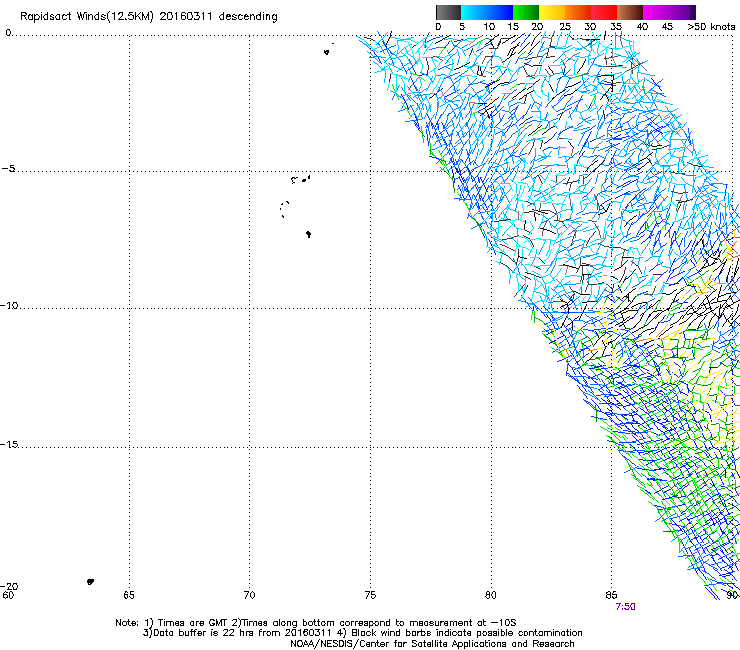Click the 'Data buffer is 22 hrs' note line
Image resolution: width=740 pixels, height=650 pixels.
[362, 633]
